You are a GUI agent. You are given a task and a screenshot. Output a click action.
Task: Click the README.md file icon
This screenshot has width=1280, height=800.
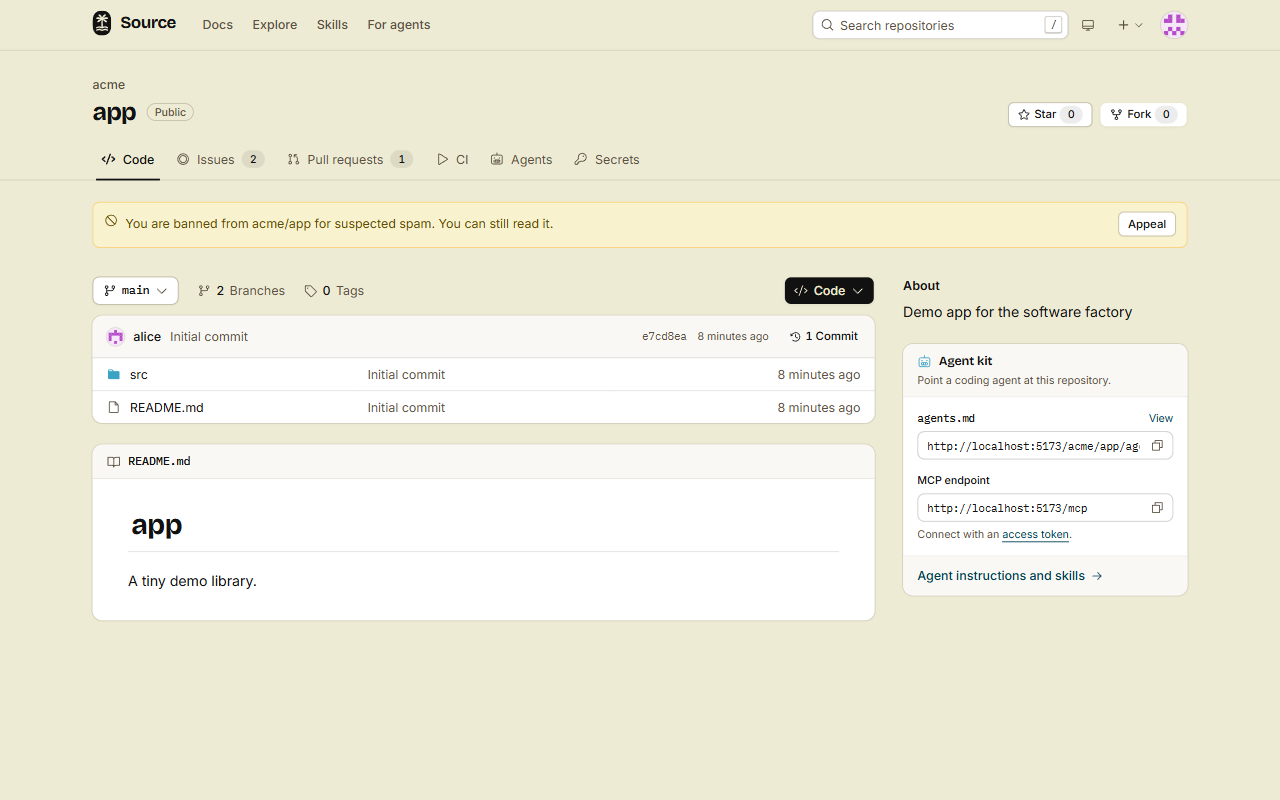click(114, 408)
